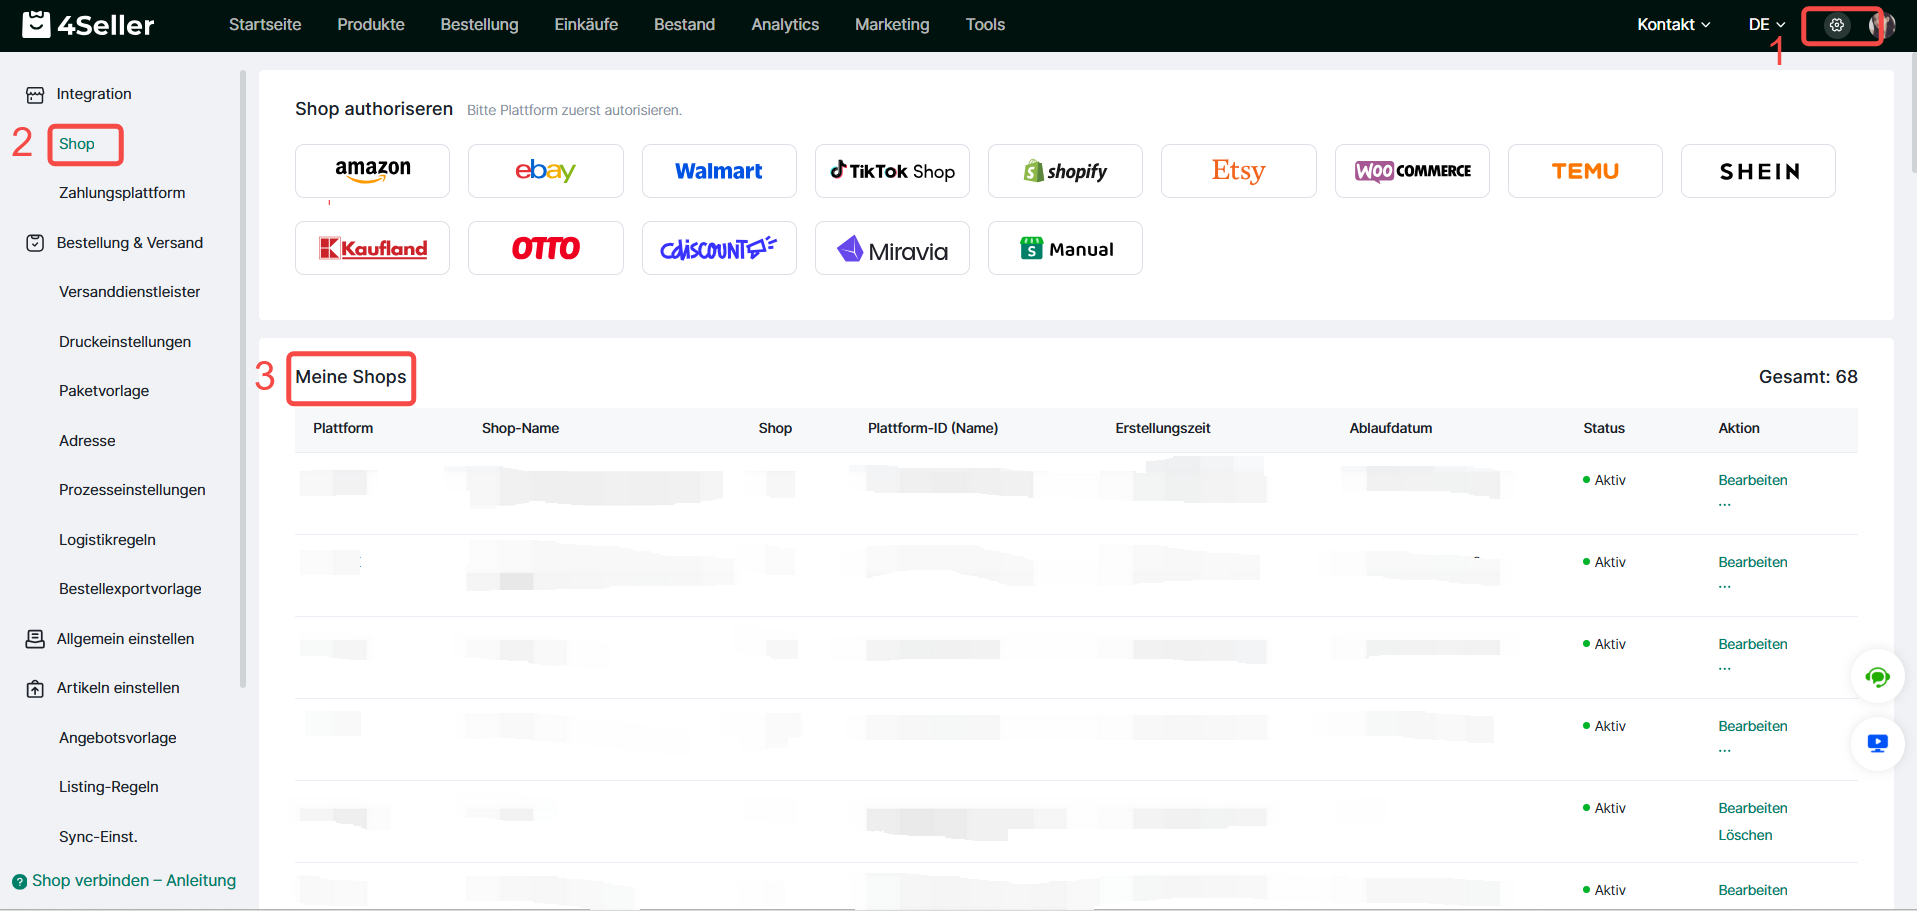
Task: Click the Löschen link
Action: 1745,835
